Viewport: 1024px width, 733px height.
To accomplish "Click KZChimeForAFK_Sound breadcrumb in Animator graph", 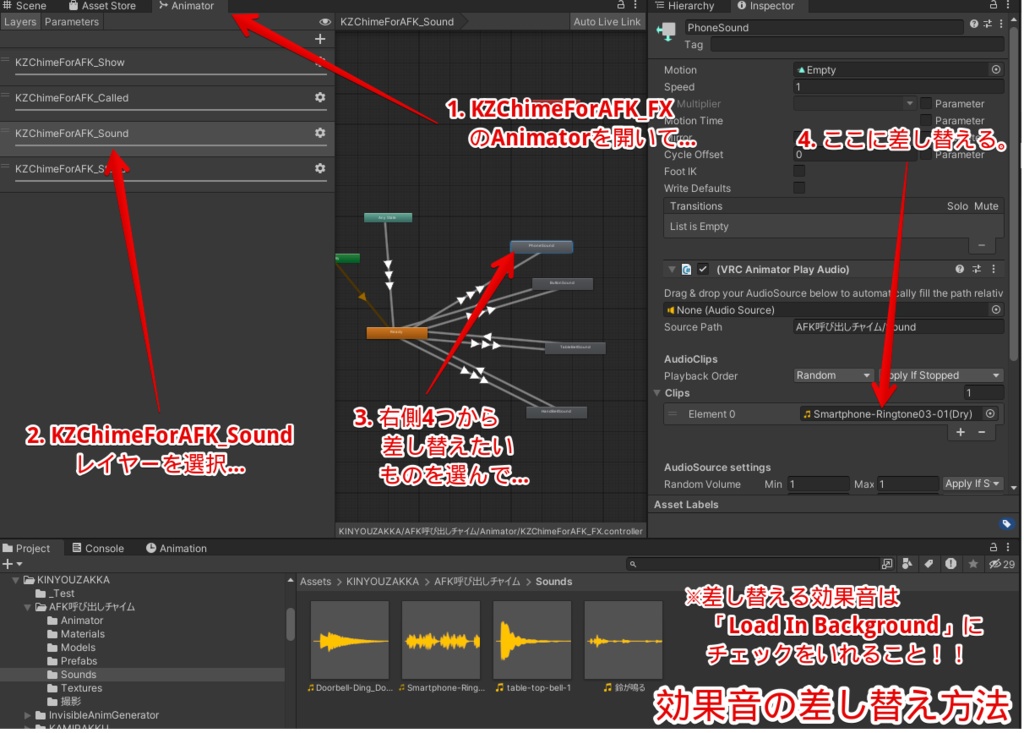I will point(397,22).
